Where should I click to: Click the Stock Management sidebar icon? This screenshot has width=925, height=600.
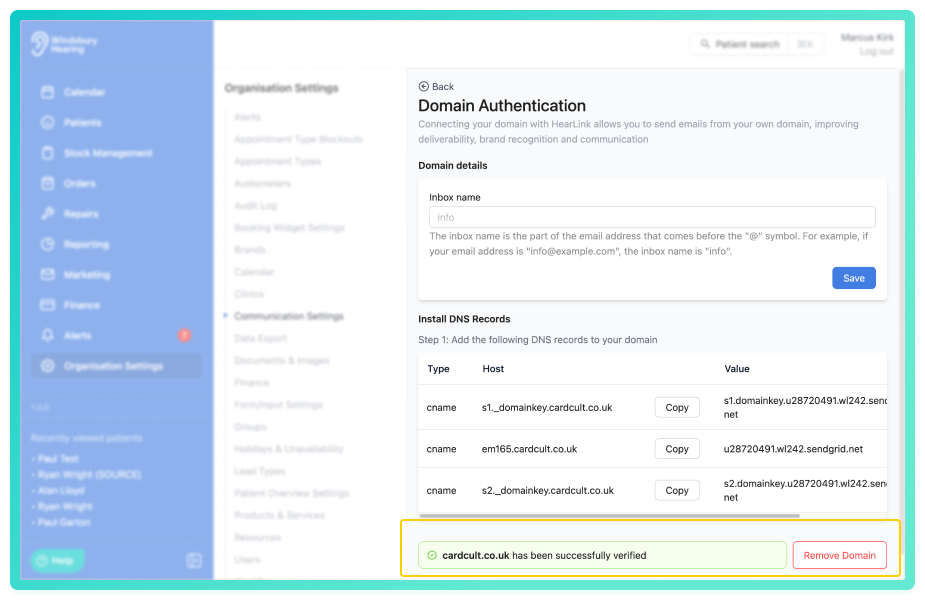(x=48, y=153)
